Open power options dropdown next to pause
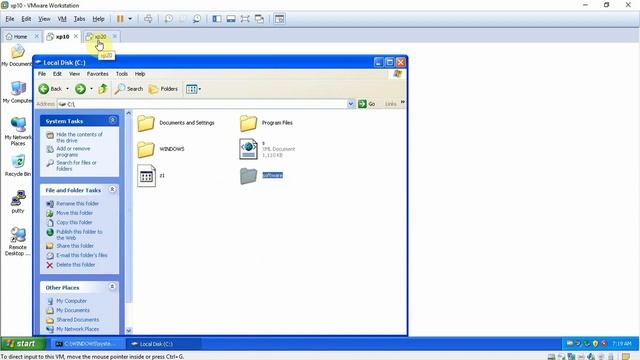The height and width of the screenshot is (360, 640). click(x=130, y=19)
